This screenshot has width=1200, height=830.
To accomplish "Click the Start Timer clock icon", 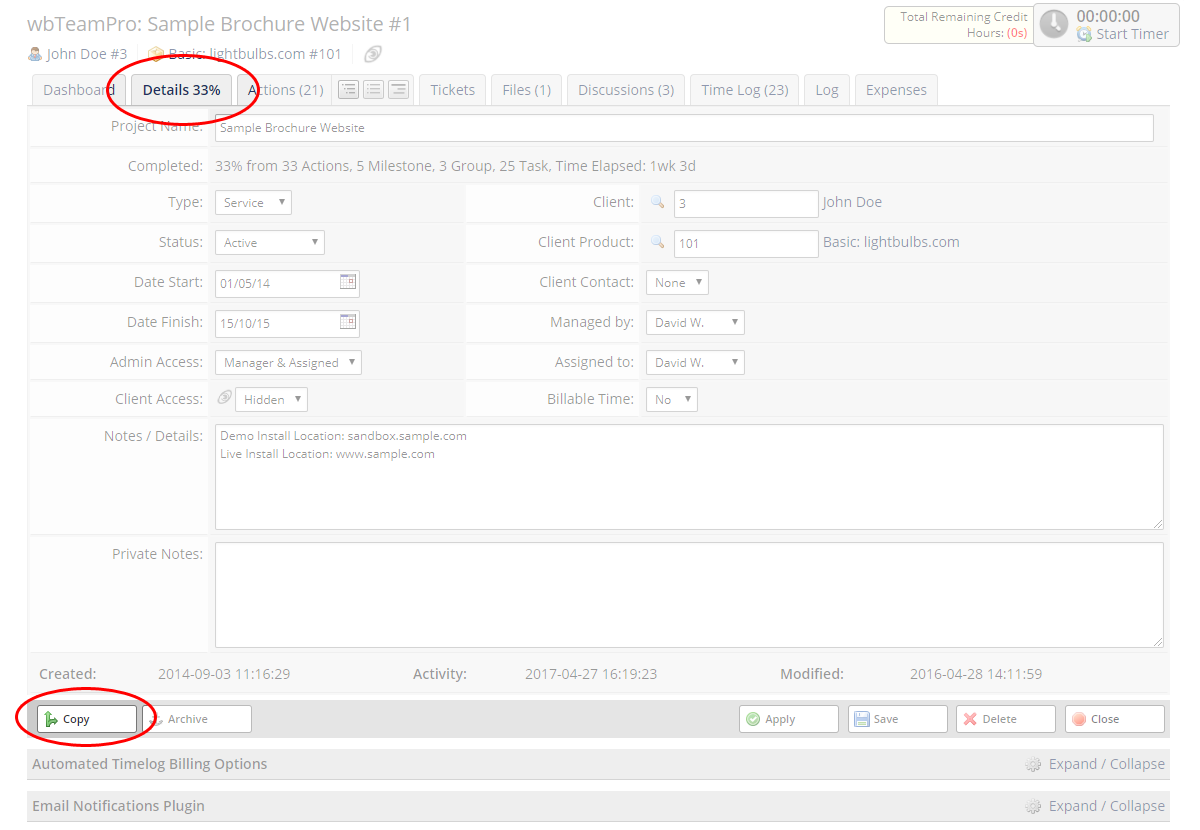I will click(x=1053, y=26).
